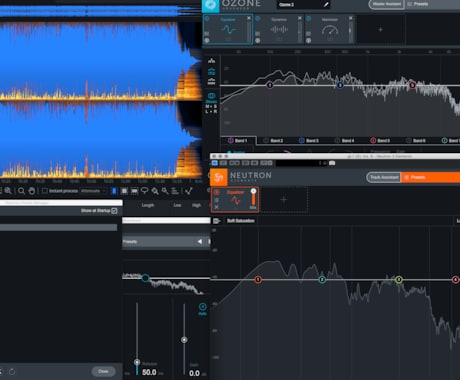Click the top spectrum view icon in Ozone EQ
460x380 pixels.
(211, 61)
